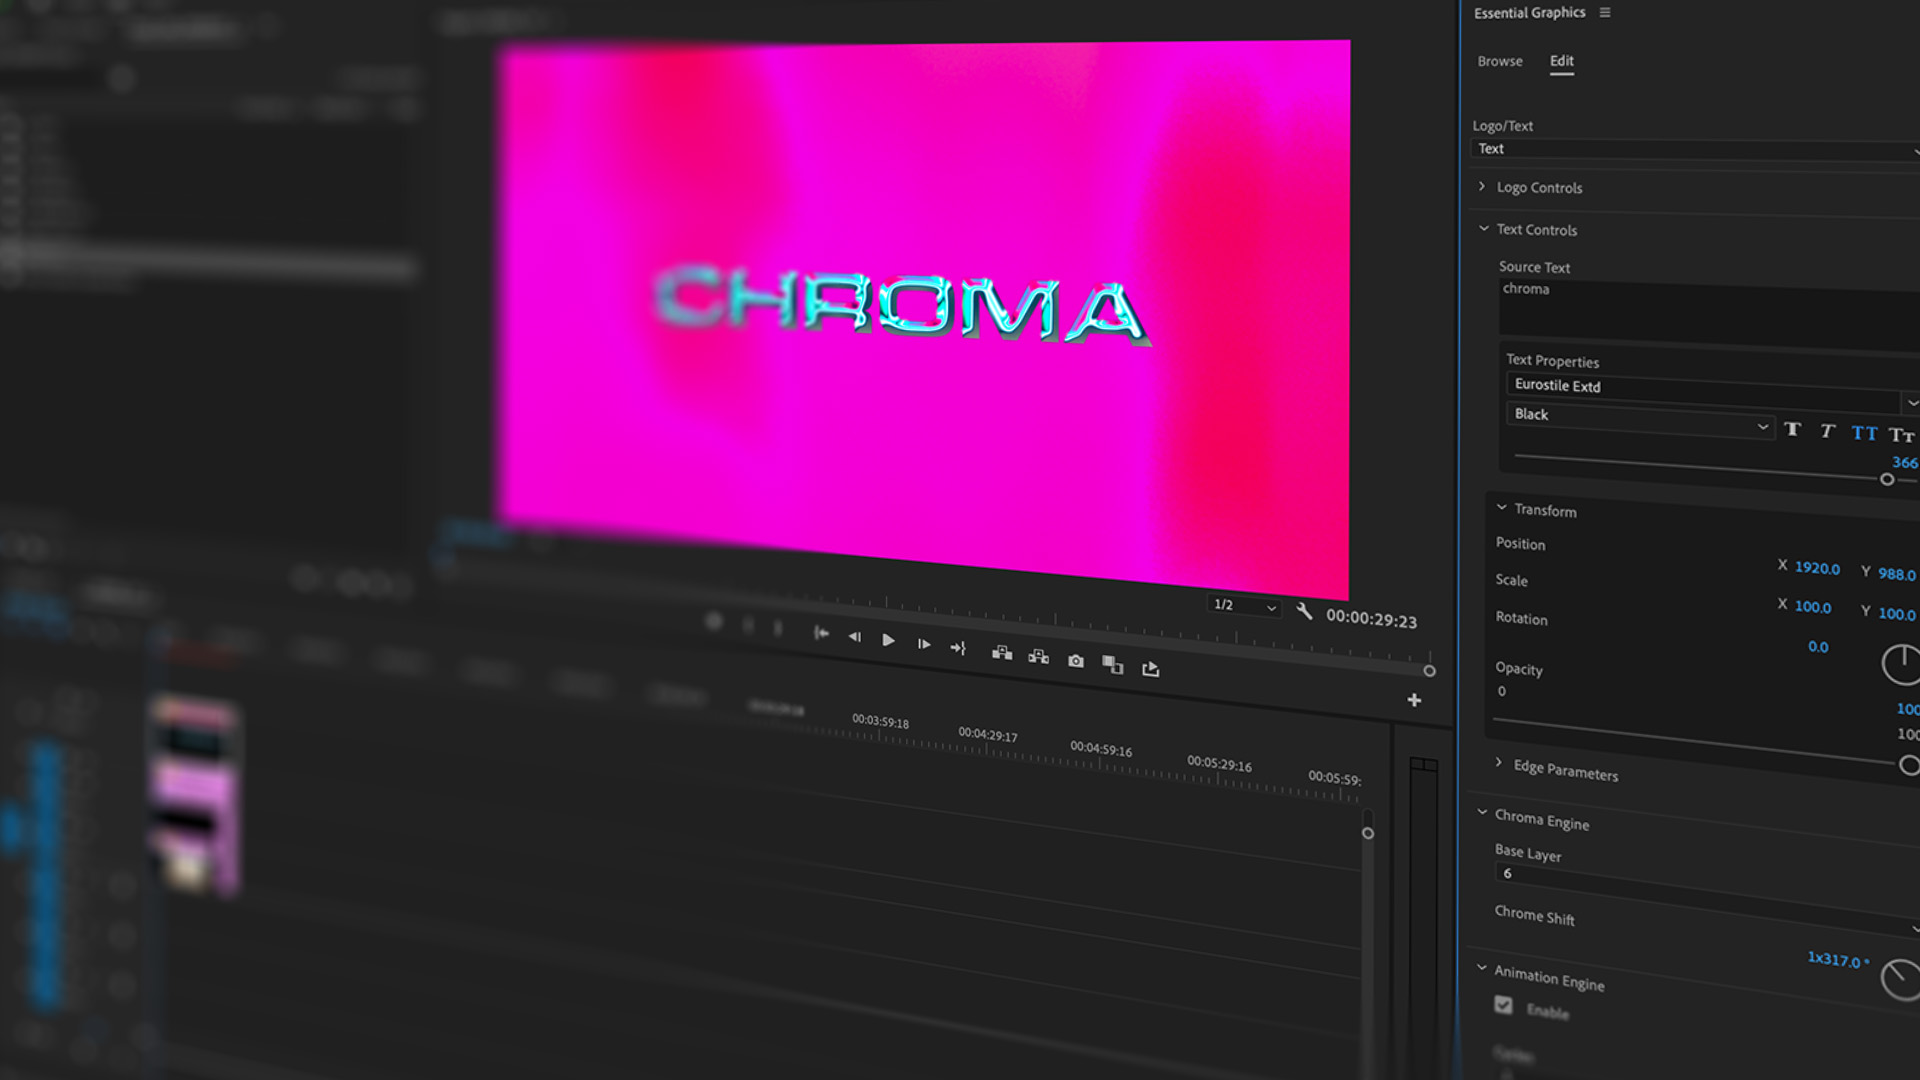The width and height of the screenshot is (1920, 1080).
Task: Expand the Edge Parameters section
Action: pos(1499,763)
